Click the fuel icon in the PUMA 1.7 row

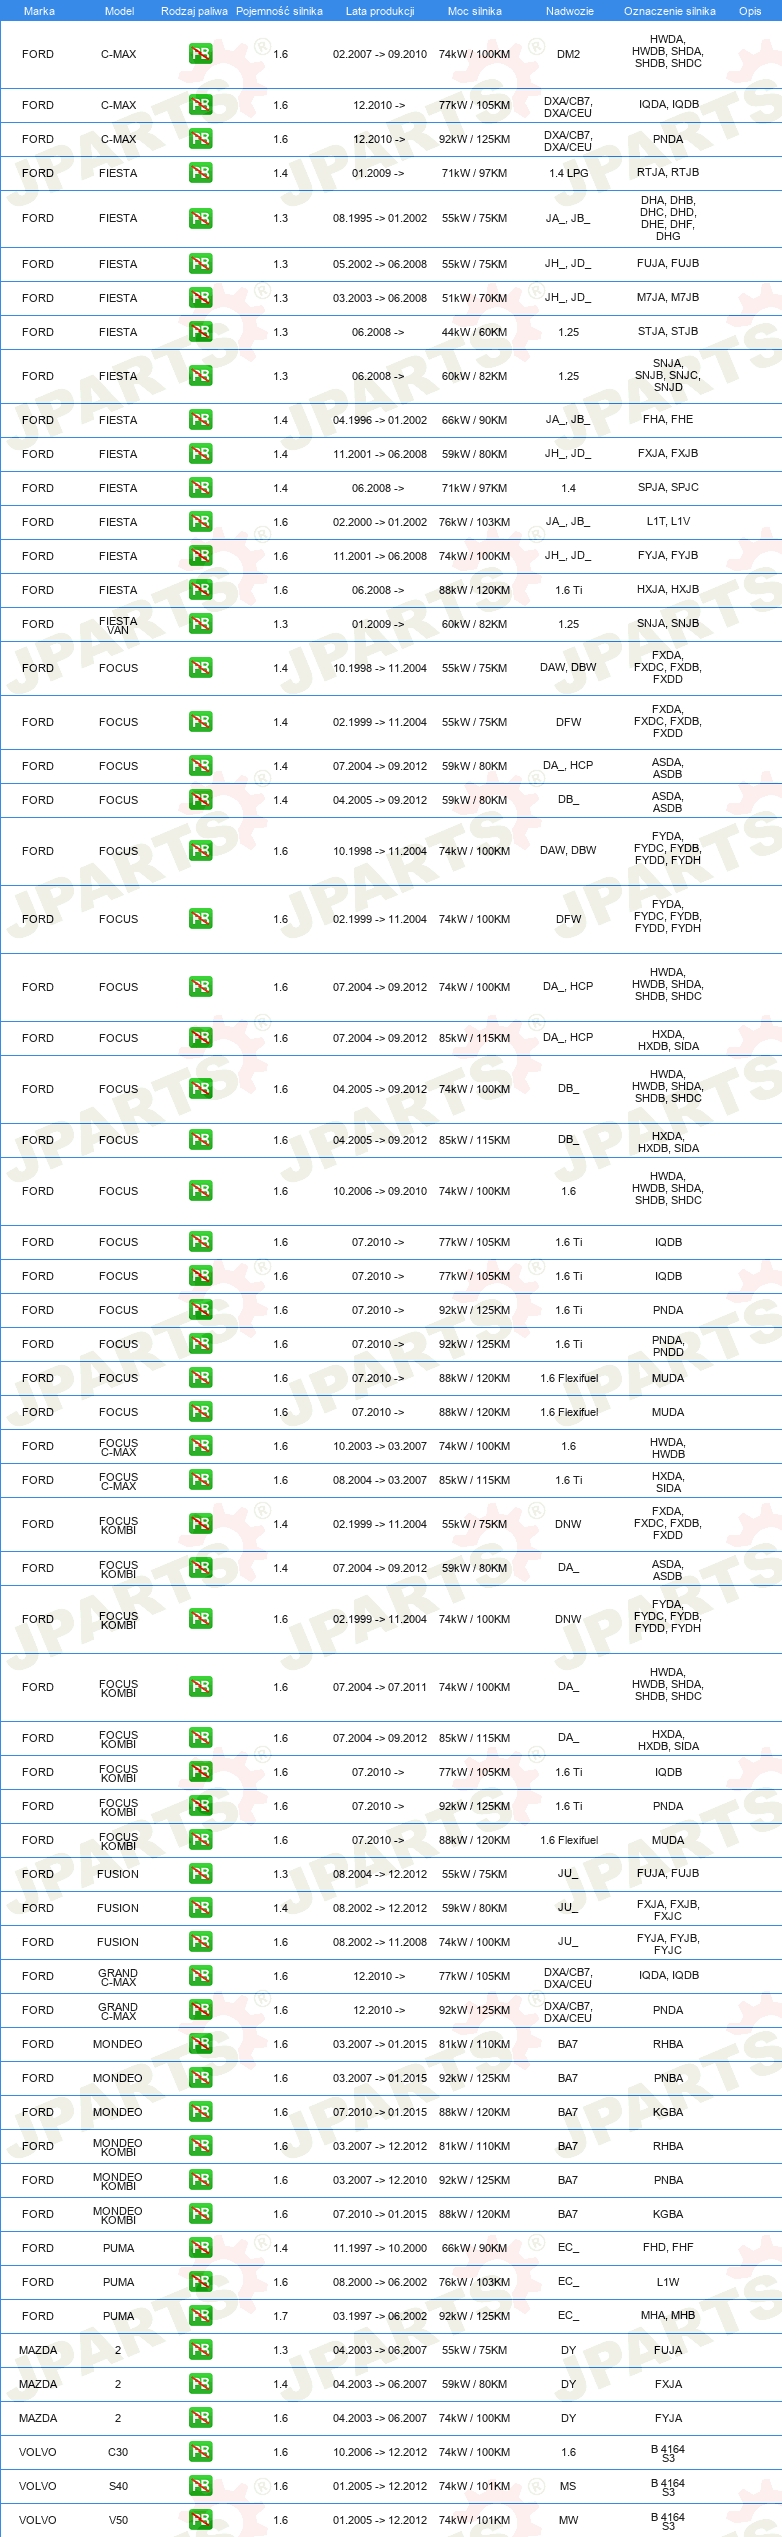[x=200, y=2316]
